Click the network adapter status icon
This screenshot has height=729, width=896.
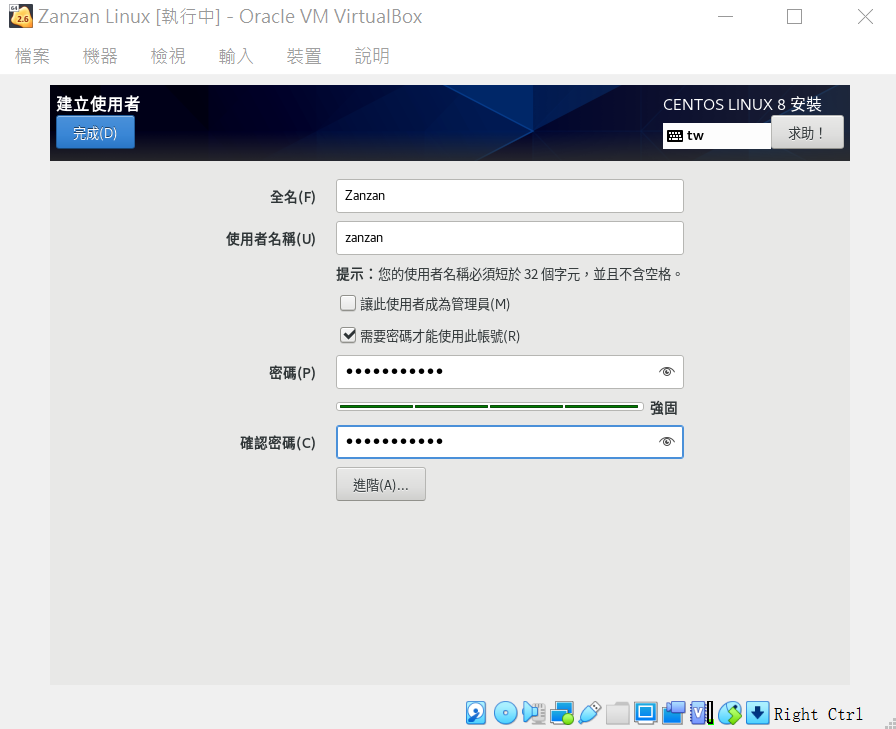click(562, 713)
